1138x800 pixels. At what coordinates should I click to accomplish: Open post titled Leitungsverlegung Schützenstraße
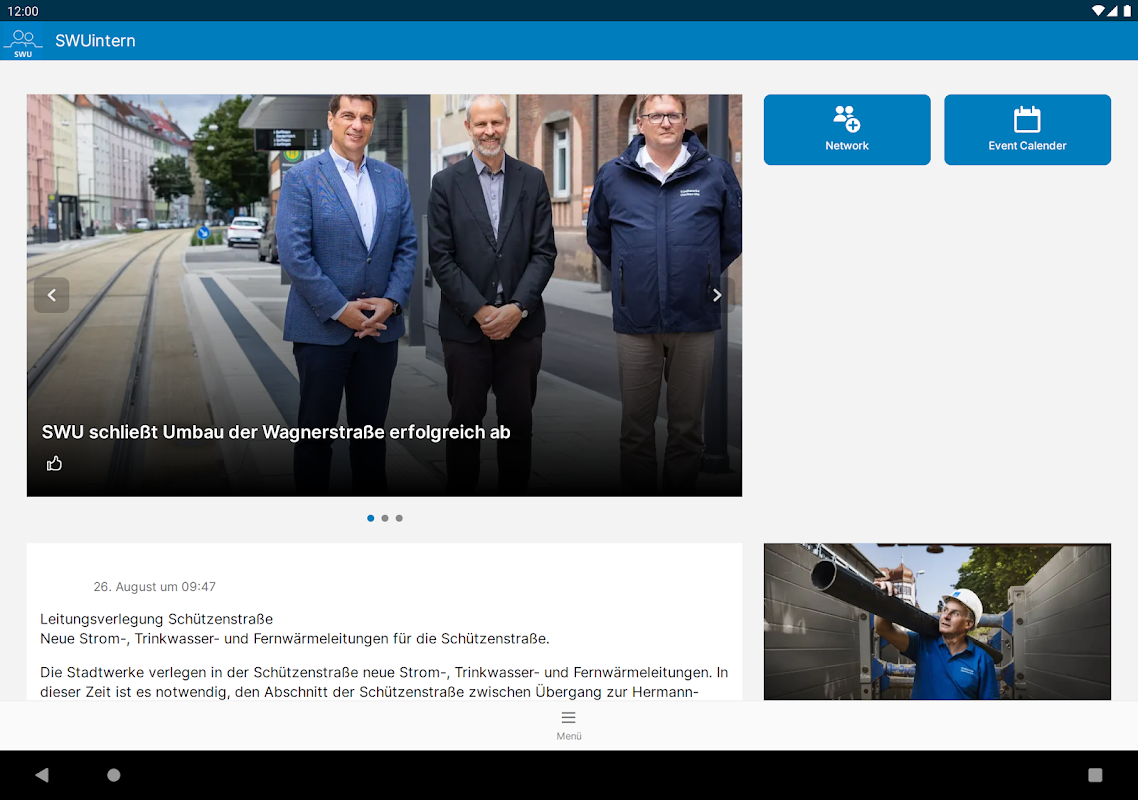156,619
